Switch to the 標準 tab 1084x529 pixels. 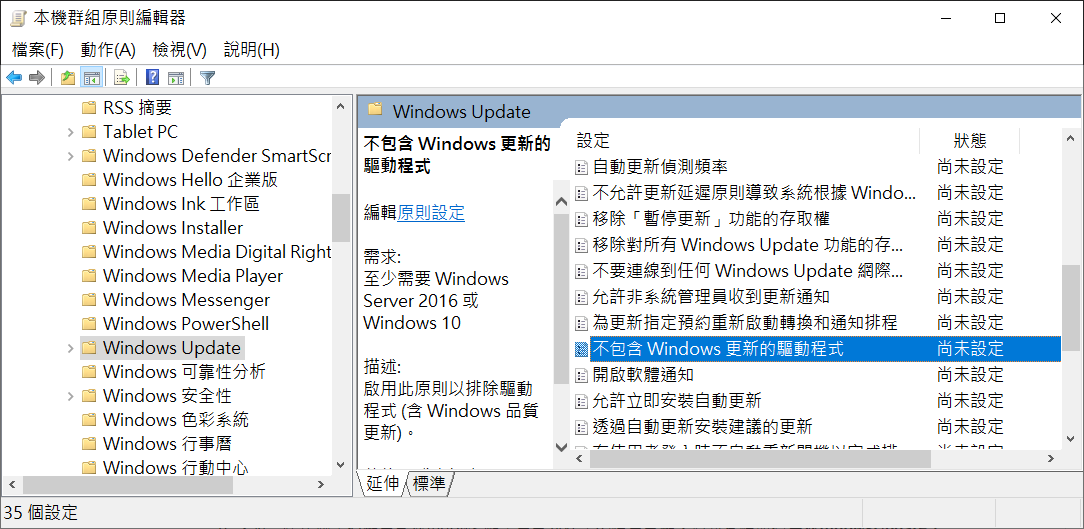pyautogui.click(x=429, y=484)
